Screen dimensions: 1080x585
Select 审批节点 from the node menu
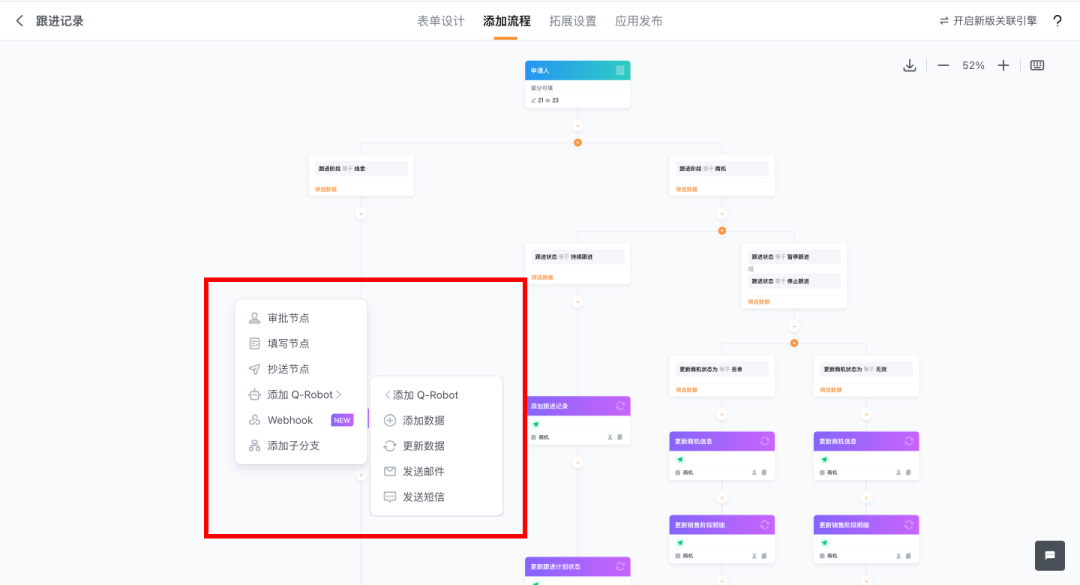[288, 318]
